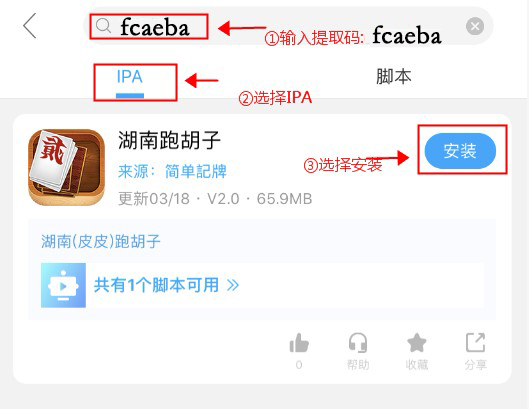529x409 pixels.
Task: Tap the blue 安装 install button
Action: (460, 151)
